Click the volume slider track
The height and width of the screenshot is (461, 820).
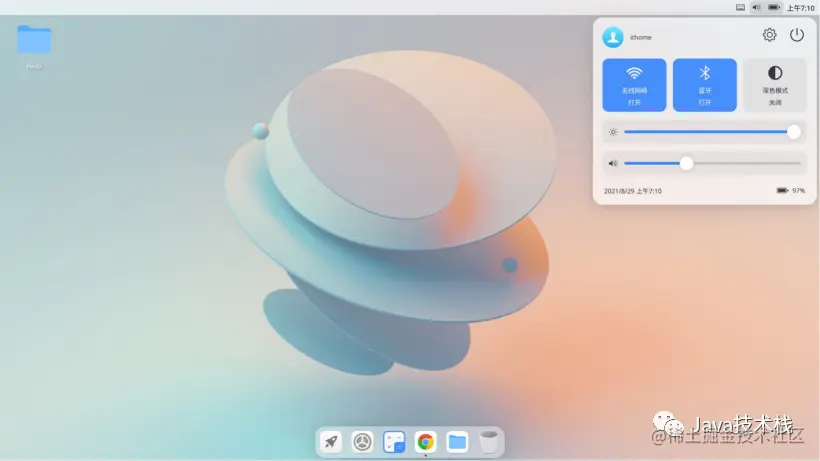pyautogui.click(x=712, y=163)
